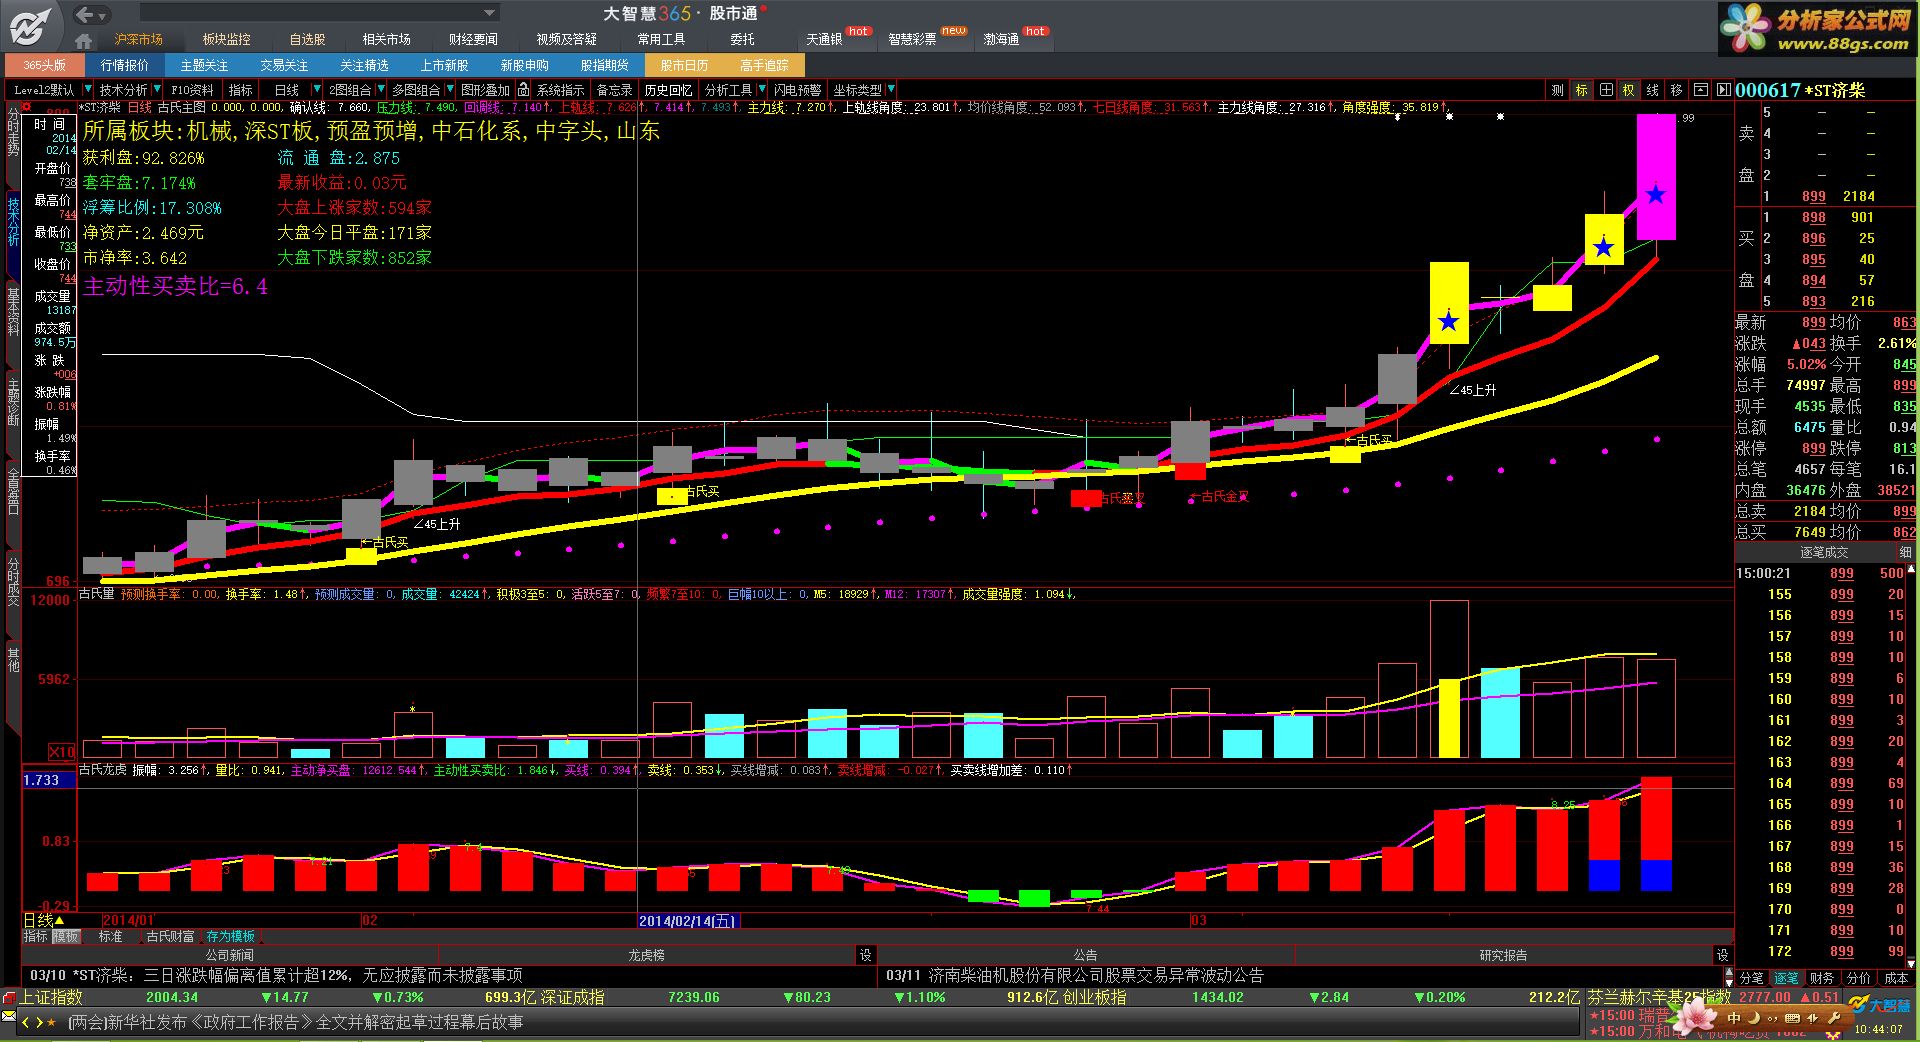Select the 标准 template tab
This screenshot has height=1042, width=1920.
pyautogui.click(x=110, y=937)
